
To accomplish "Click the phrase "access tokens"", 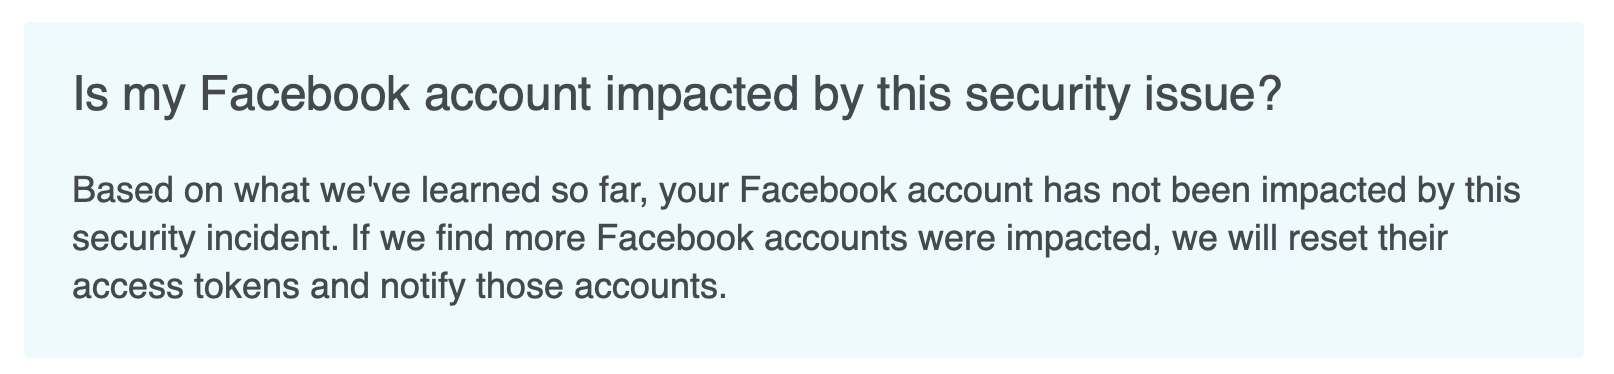I will point(186,287).
